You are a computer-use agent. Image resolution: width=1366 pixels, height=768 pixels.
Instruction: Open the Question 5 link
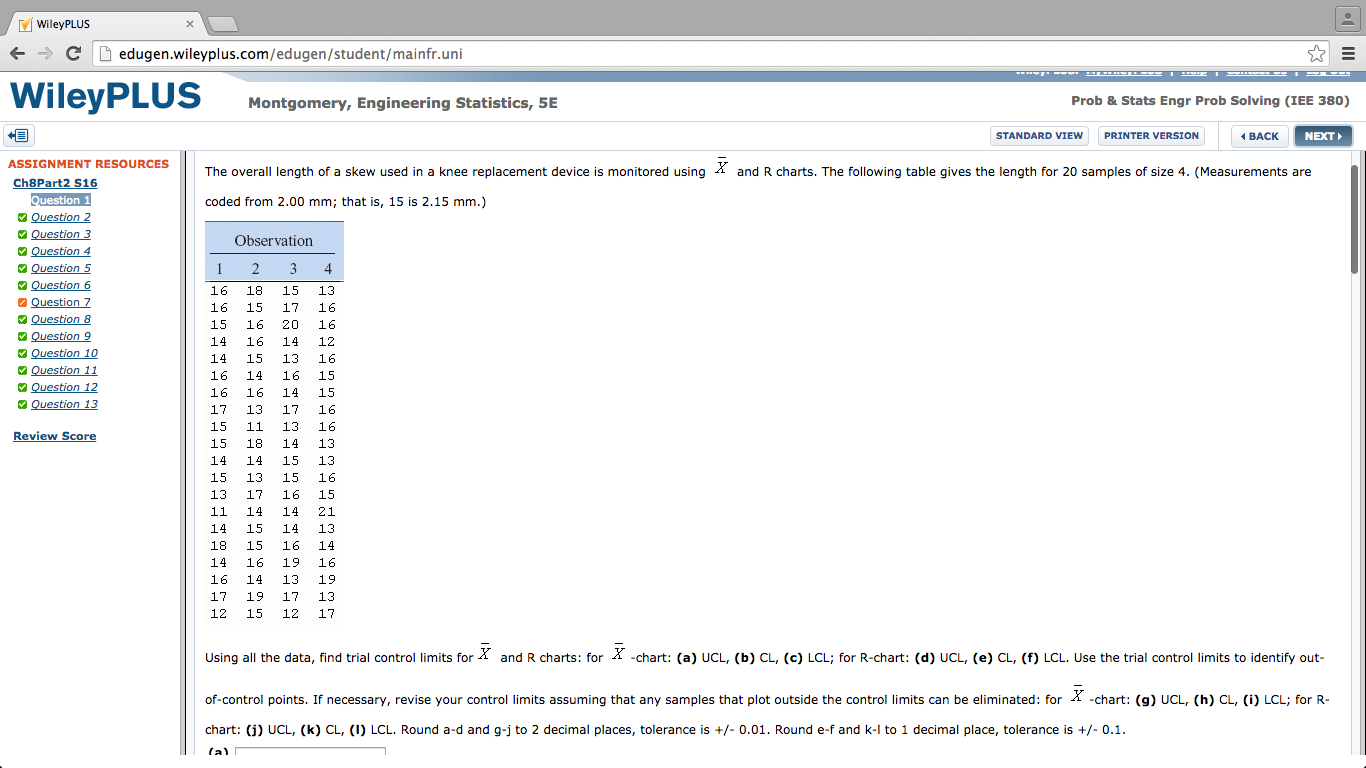tap(61, 268)
